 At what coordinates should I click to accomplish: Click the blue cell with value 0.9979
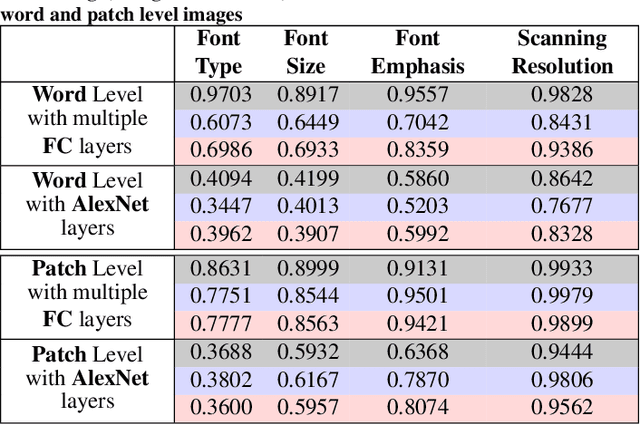coord(562,295)
